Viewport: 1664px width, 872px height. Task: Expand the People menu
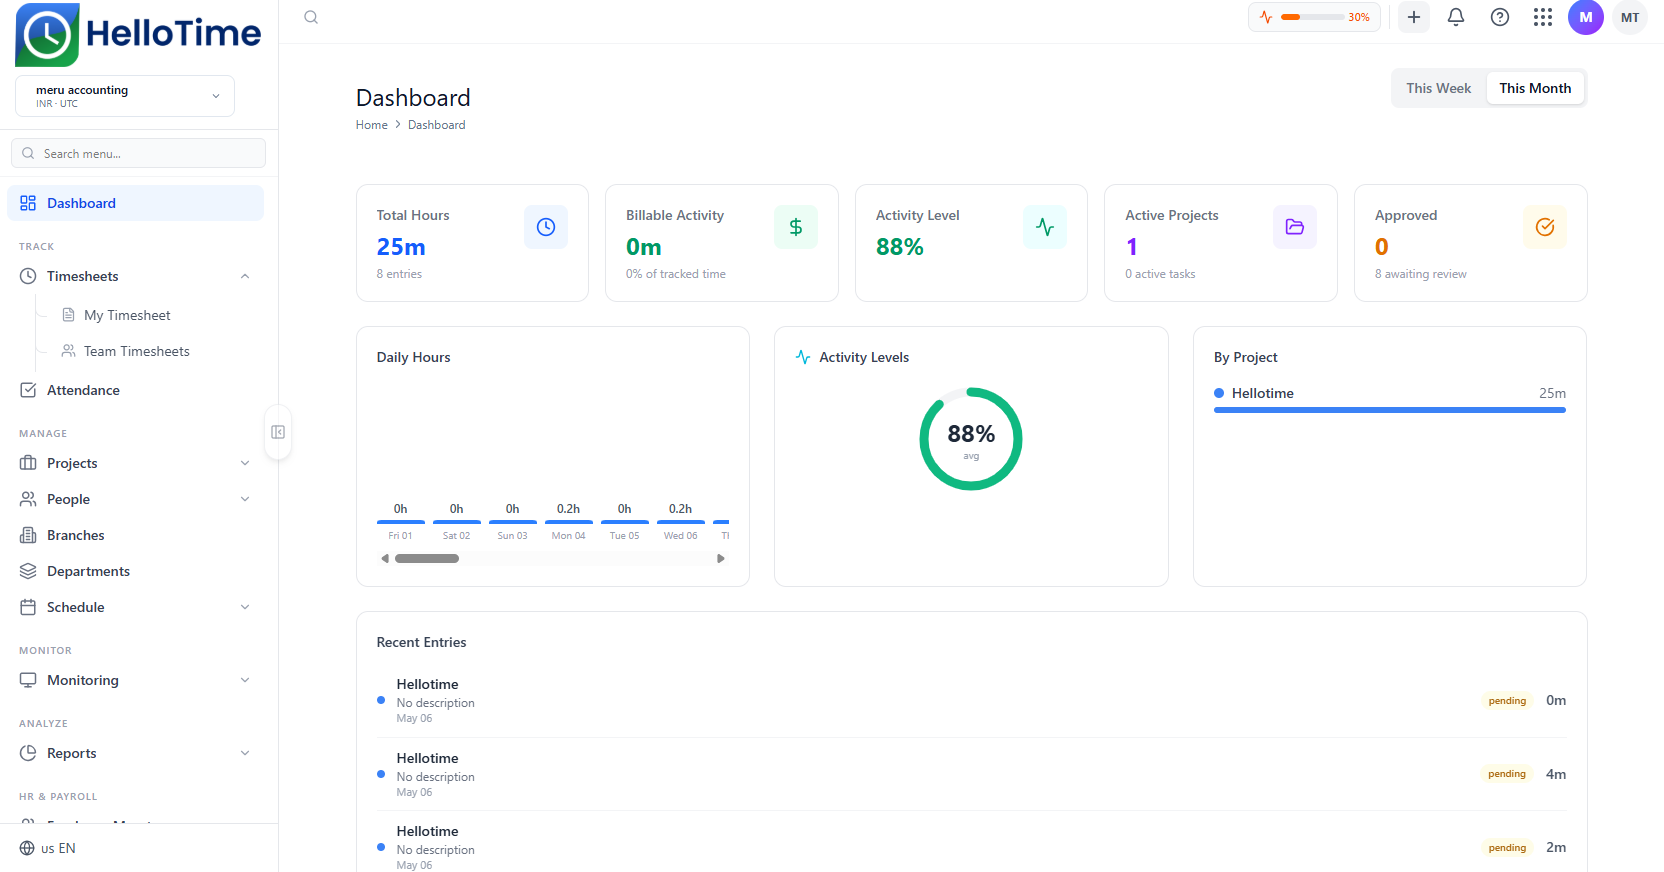245,499
